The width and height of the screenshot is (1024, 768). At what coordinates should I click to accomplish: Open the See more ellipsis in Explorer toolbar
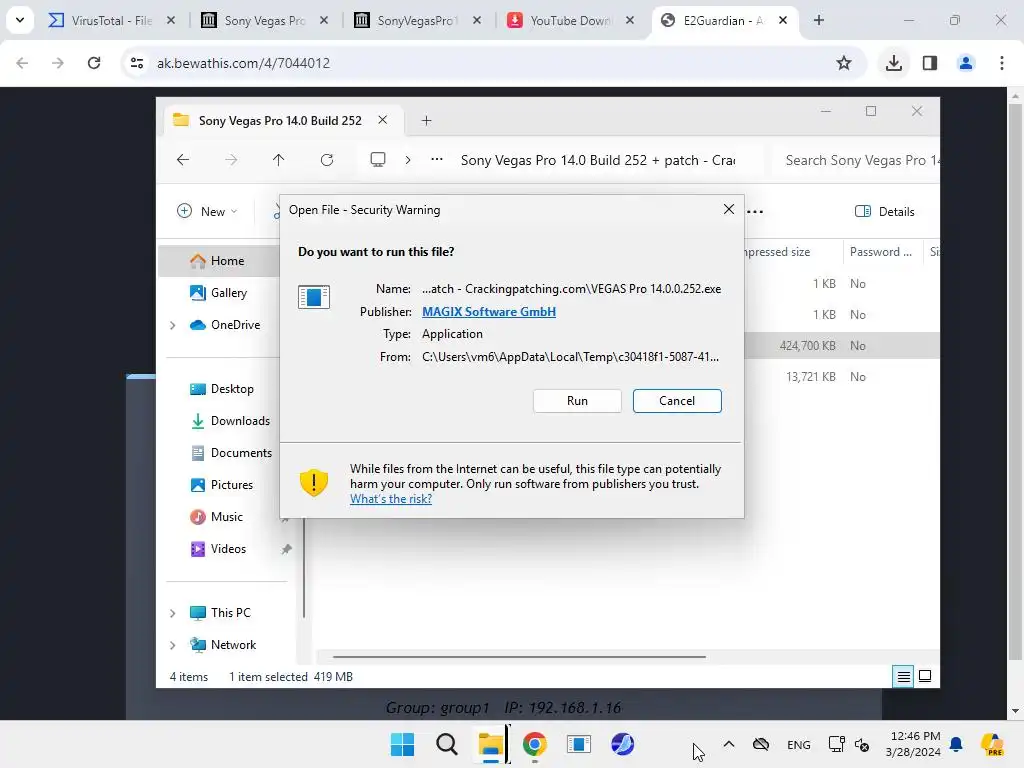[x=755, y=212]
